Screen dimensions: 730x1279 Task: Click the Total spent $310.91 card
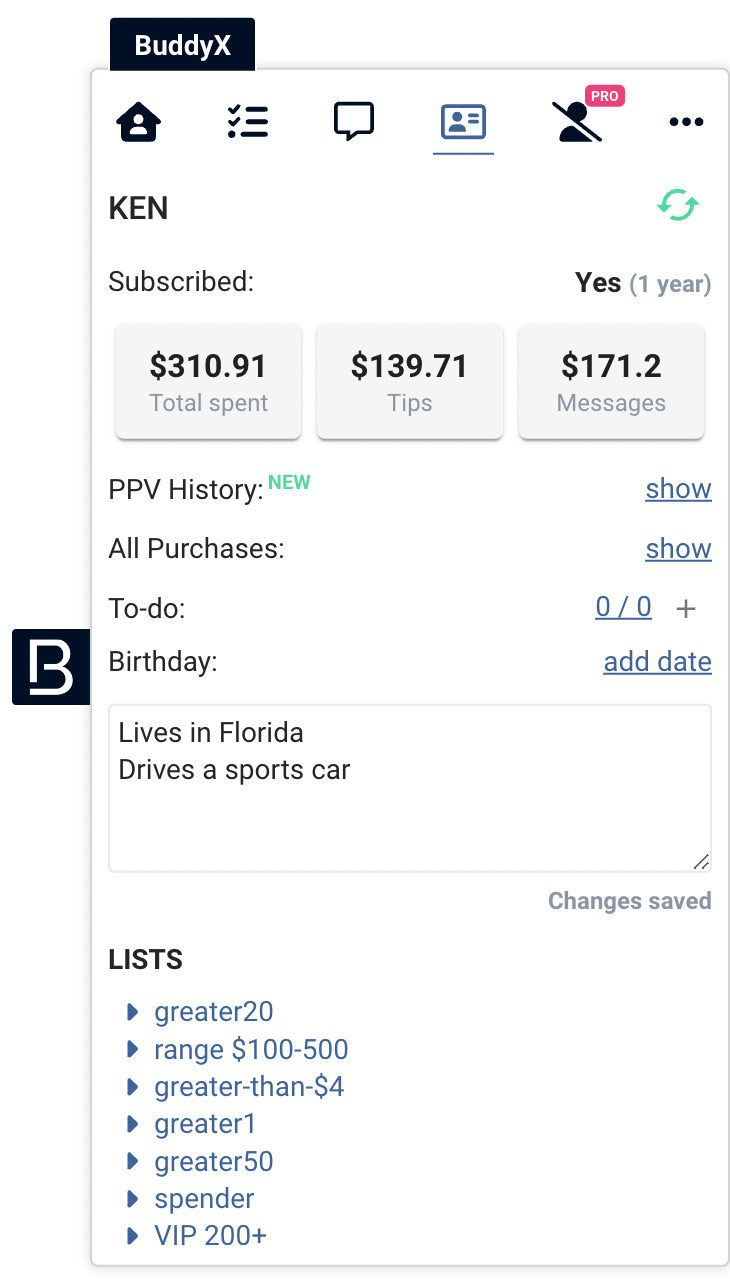pos(208,381)
